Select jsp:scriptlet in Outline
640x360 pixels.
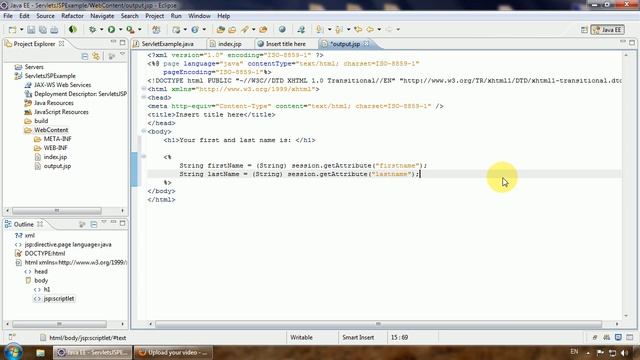[x=59, y=298]
